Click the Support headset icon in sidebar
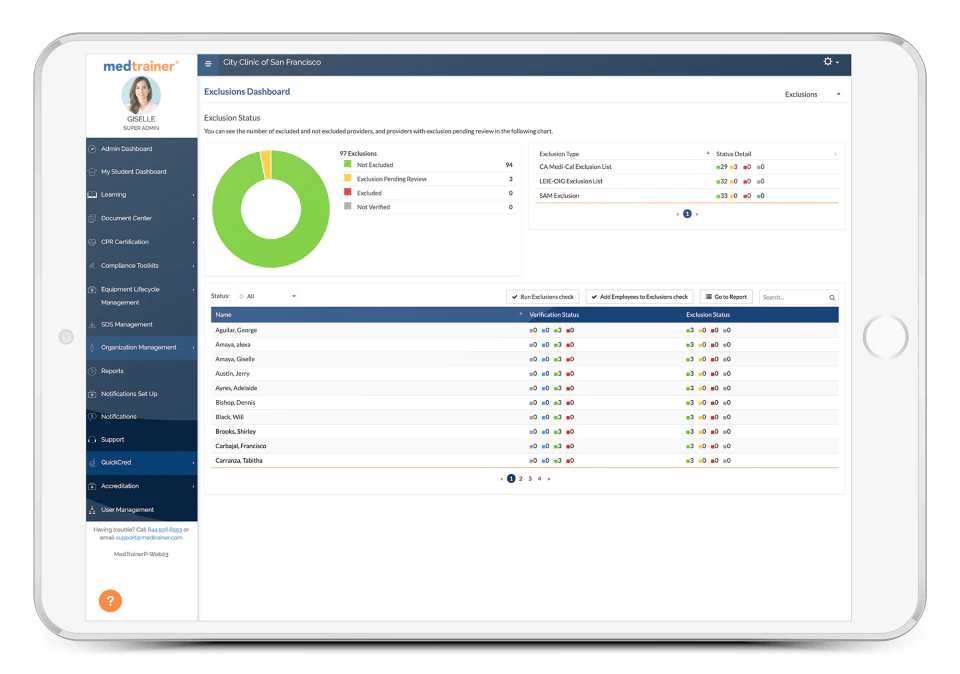 tap(92, 440)
